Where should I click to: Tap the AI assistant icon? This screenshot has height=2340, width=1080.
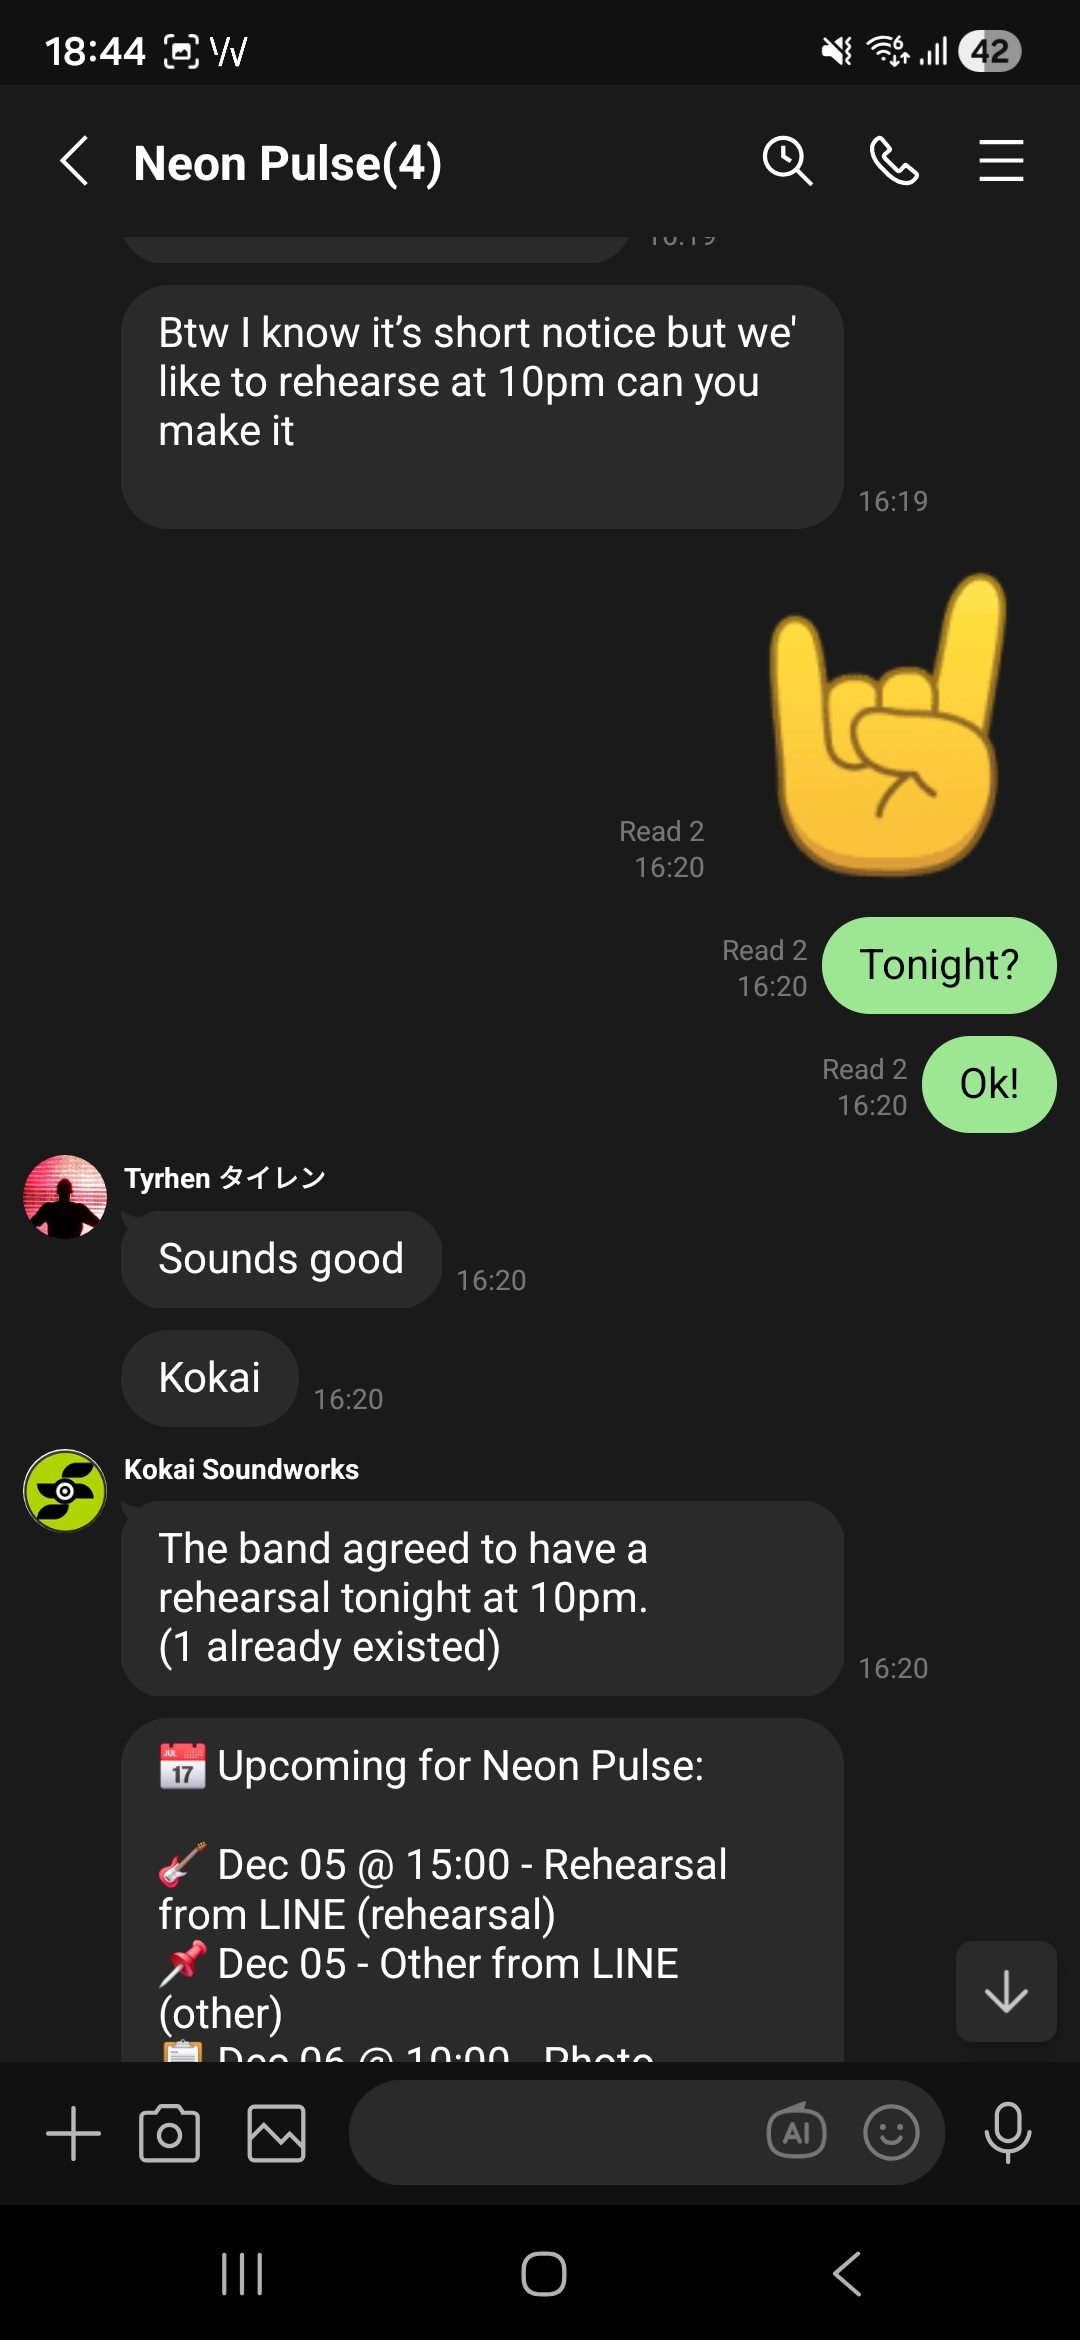click(x=796, y=2133)
